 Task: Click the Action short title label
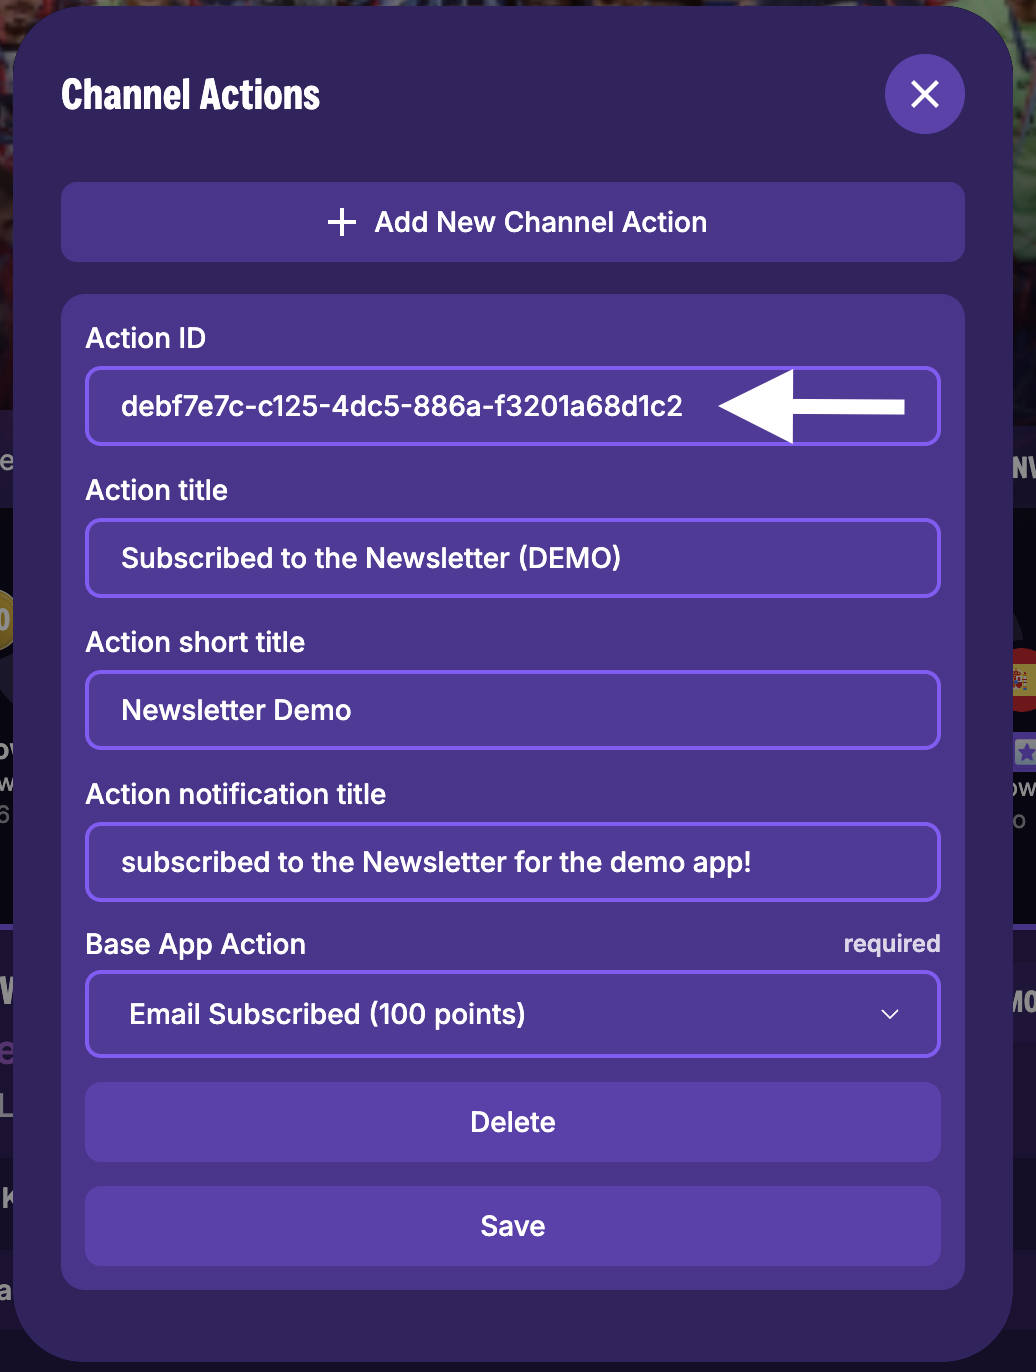(x=195, y=641)
